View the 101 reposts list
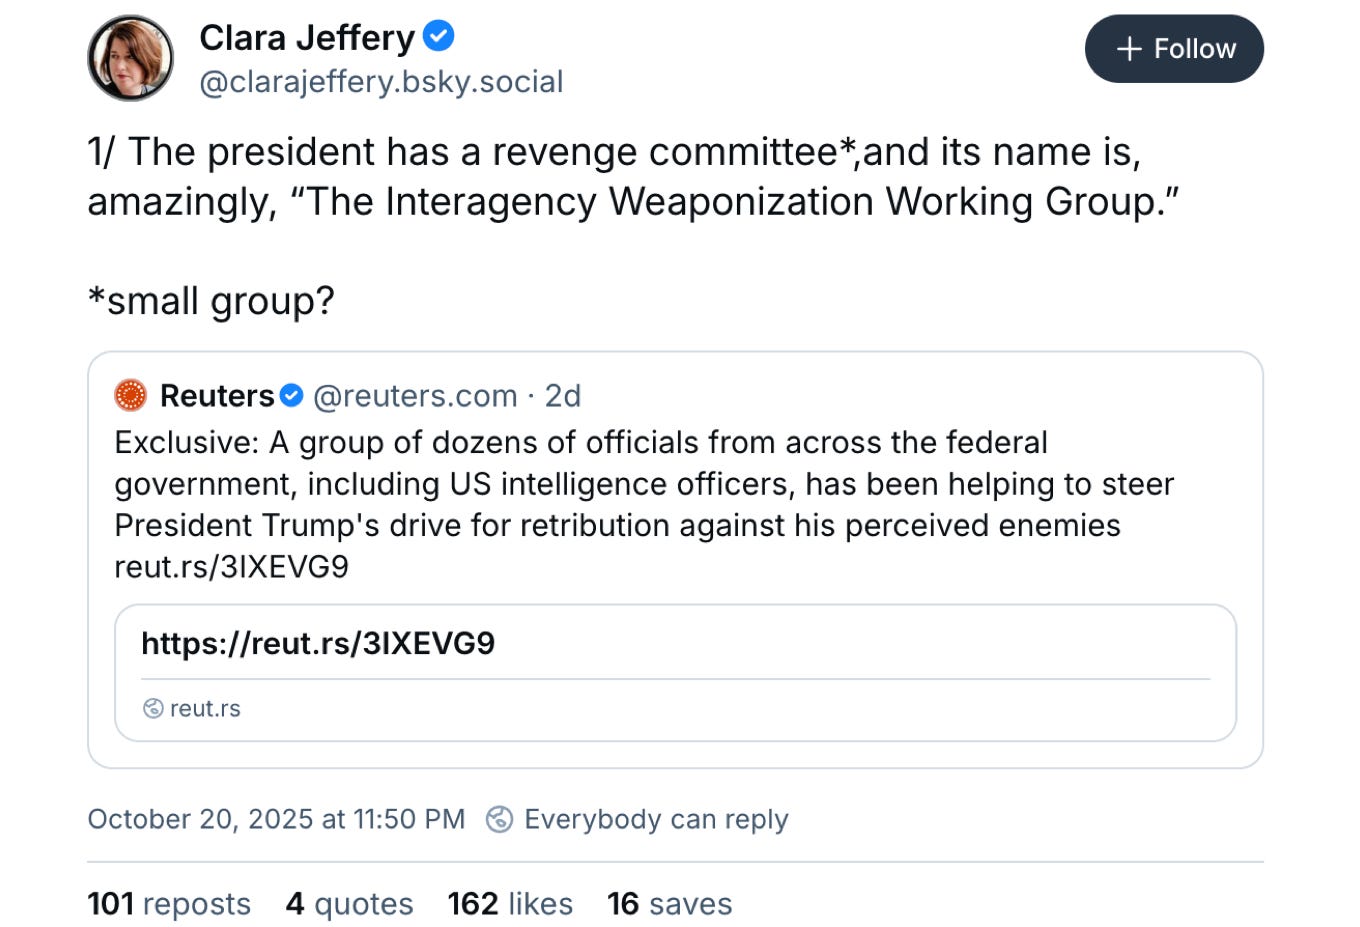The image size is (1360, 927). tap(169, 904)
